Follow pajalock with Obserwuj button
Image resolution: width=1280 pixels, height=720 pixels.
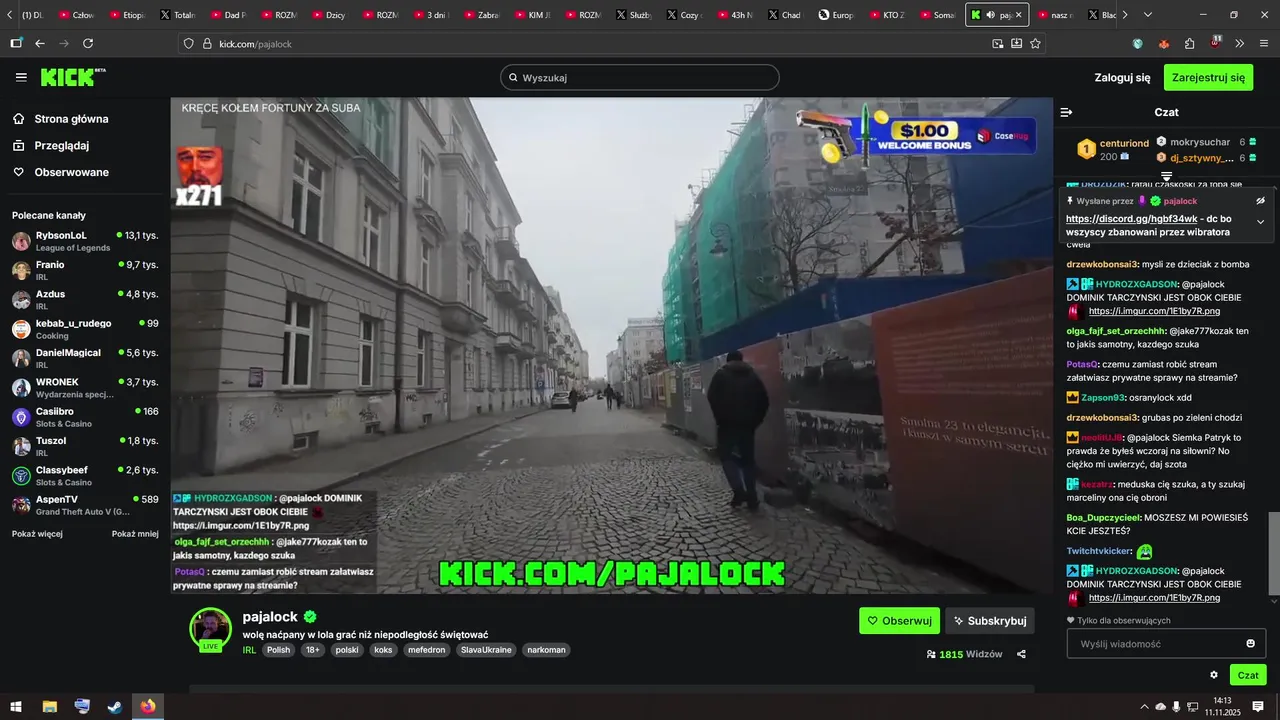click(899, 620)
